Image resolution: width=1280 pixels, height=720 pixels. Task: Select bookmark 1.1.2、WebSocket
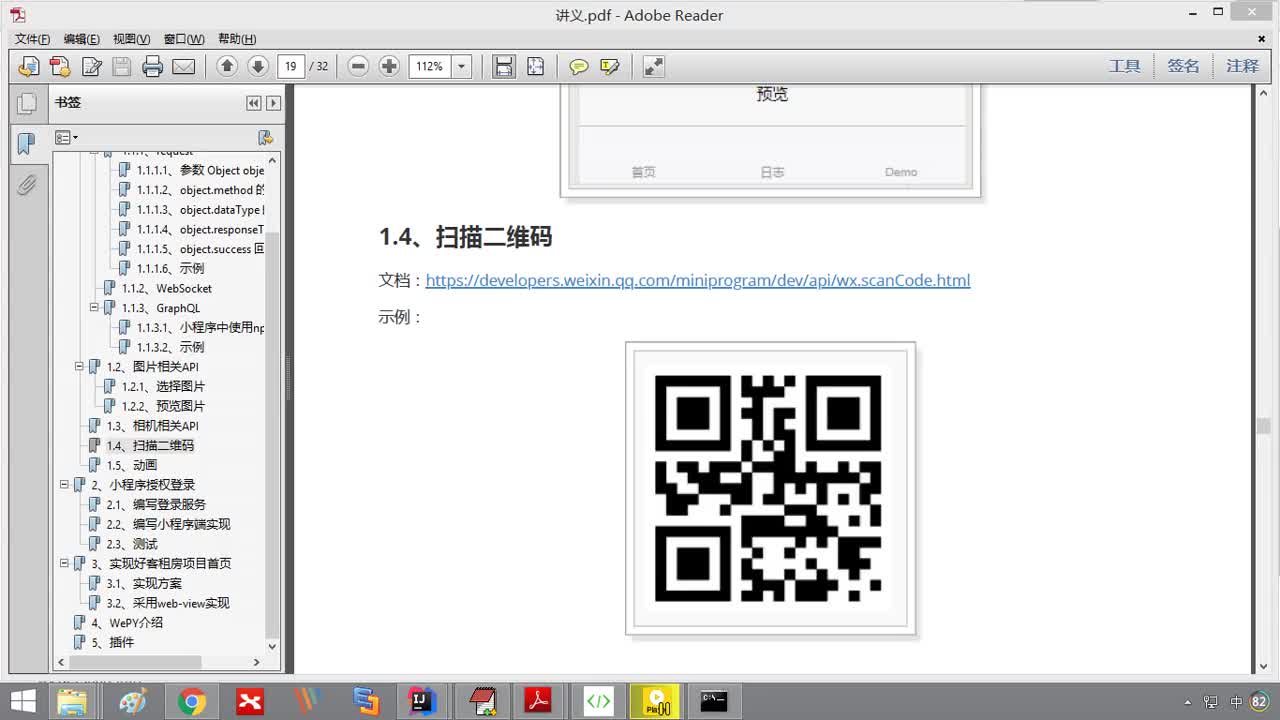(x=166, y=288)
